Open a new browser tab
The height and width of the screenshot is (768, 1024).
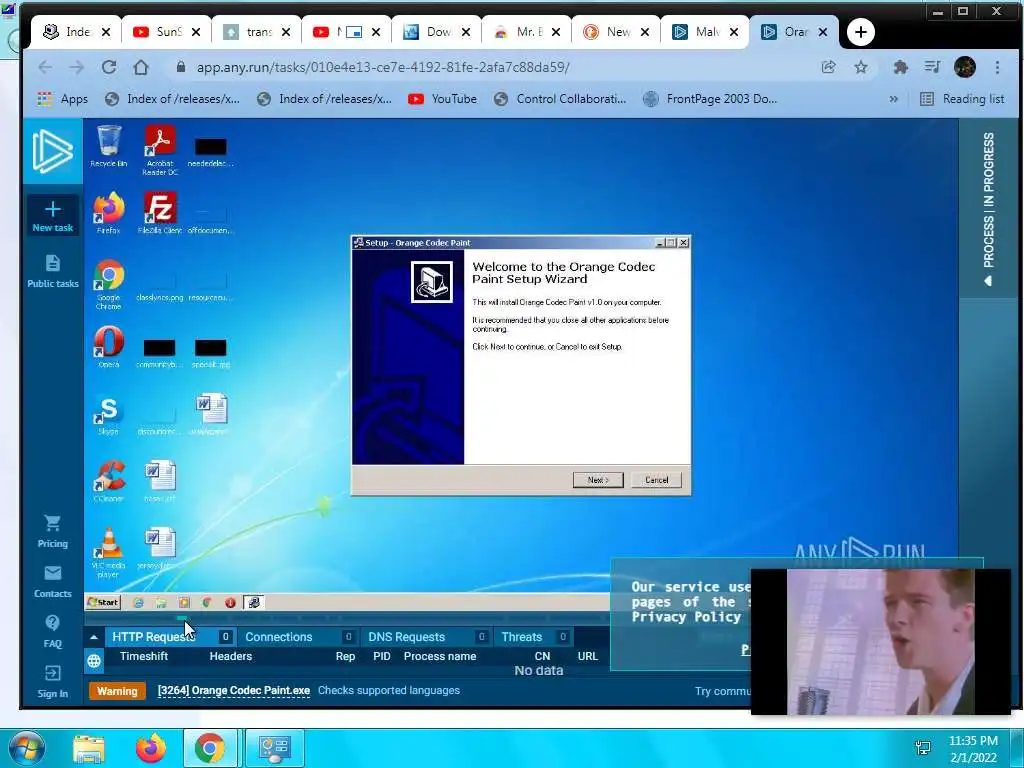[861, 32]
